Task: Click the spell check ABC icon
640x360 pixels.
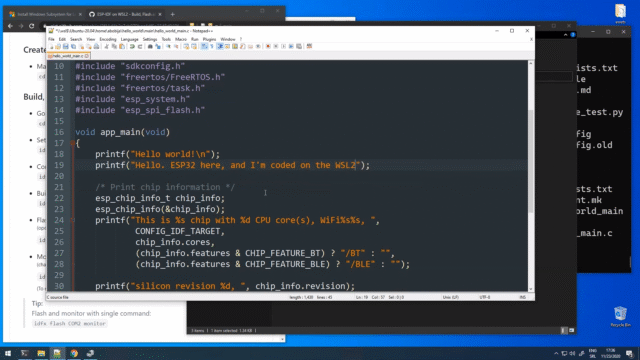Action: [309, 47]
